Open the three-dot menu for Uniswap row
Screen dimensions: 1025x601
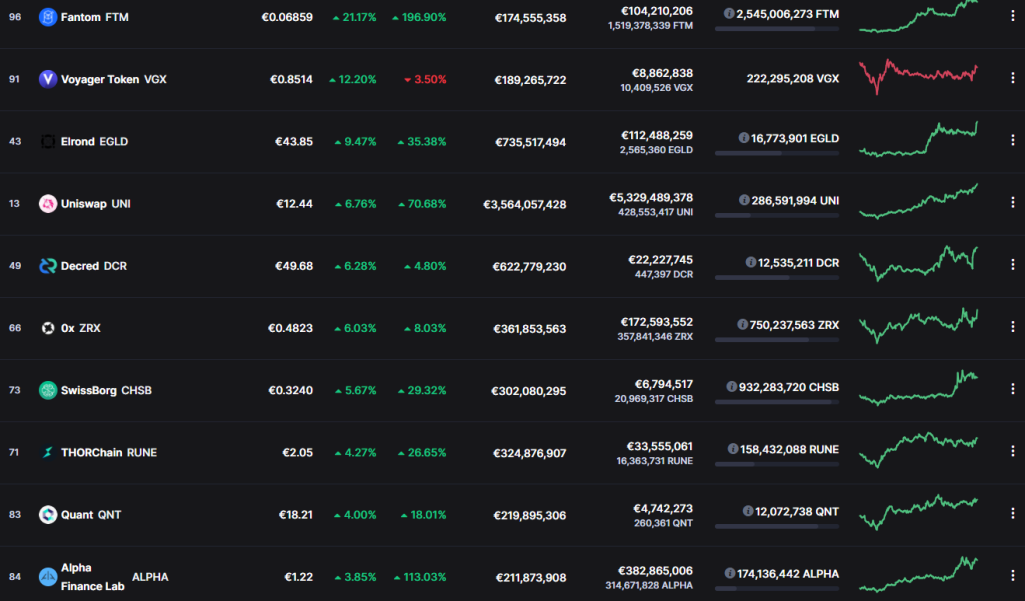tap(1013, 203)
